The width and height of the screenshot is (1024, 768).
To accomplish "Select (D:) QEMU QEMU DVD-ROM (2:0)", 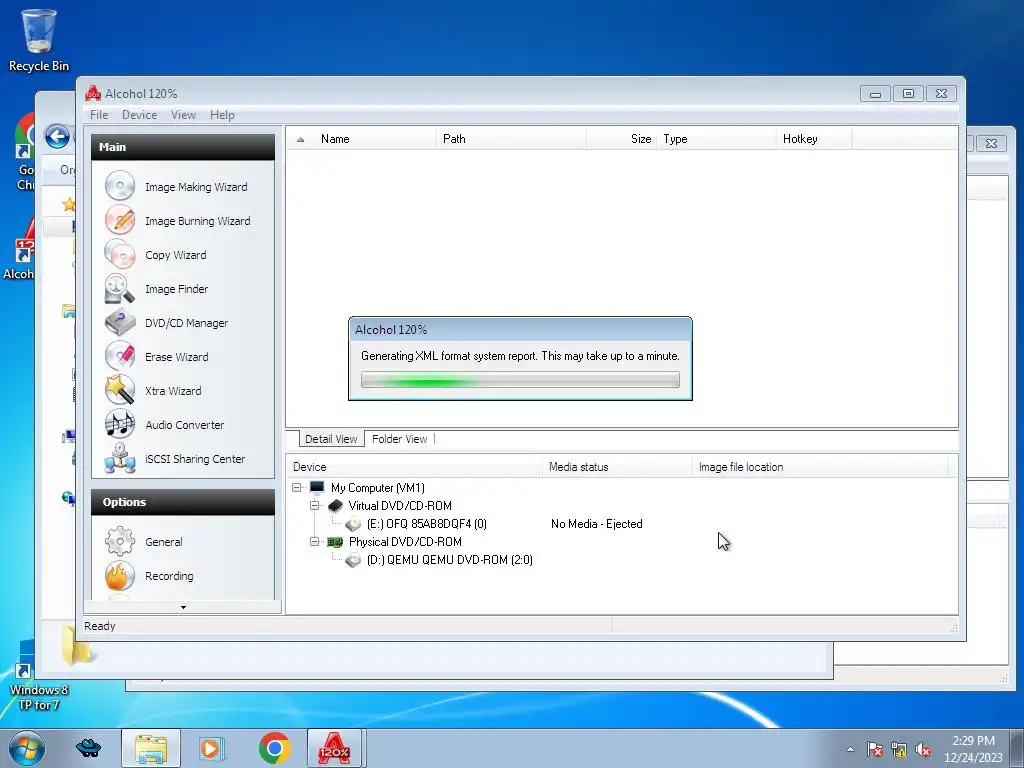I will [x=449, y=560].
